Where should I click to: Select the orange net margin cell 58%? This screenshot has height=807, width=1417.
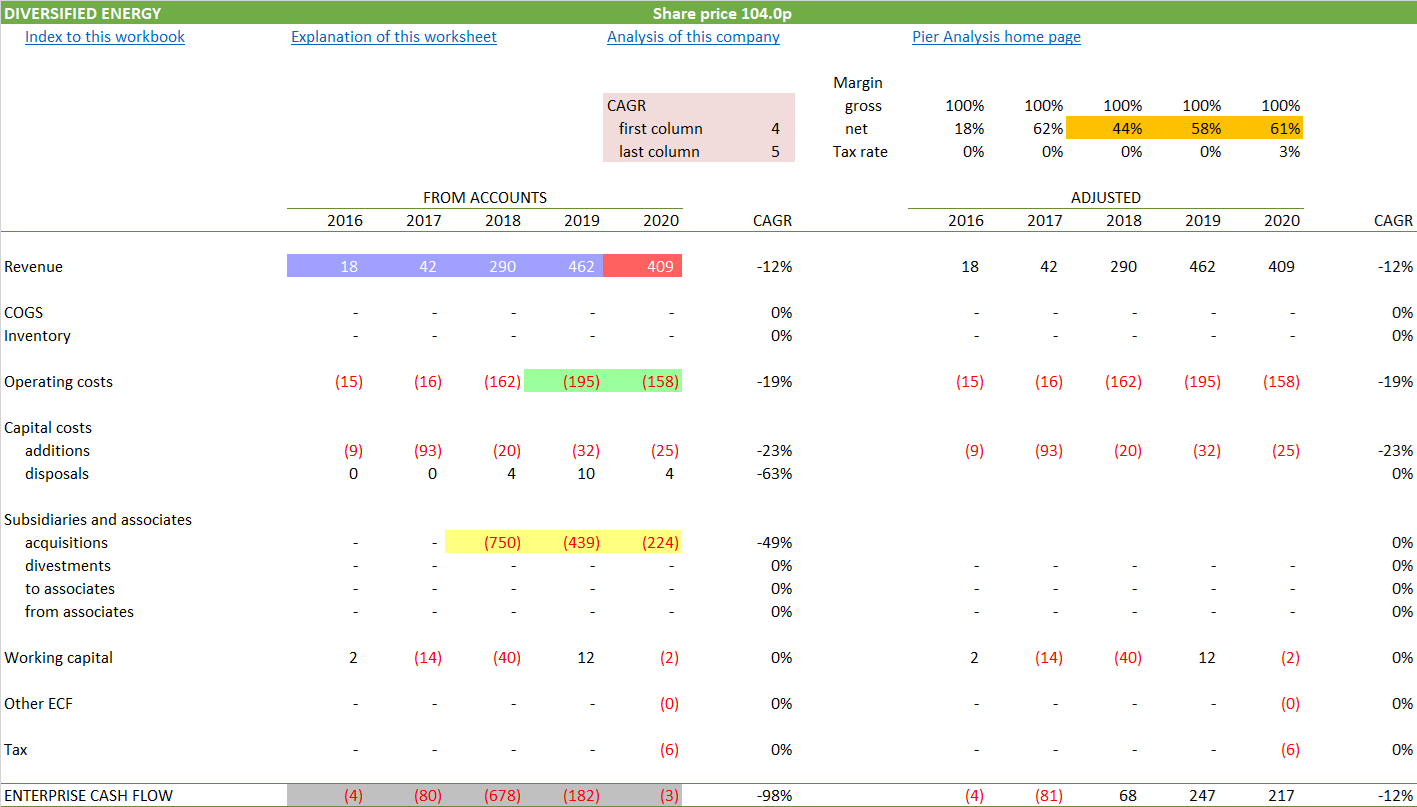tap(1185, 128)
